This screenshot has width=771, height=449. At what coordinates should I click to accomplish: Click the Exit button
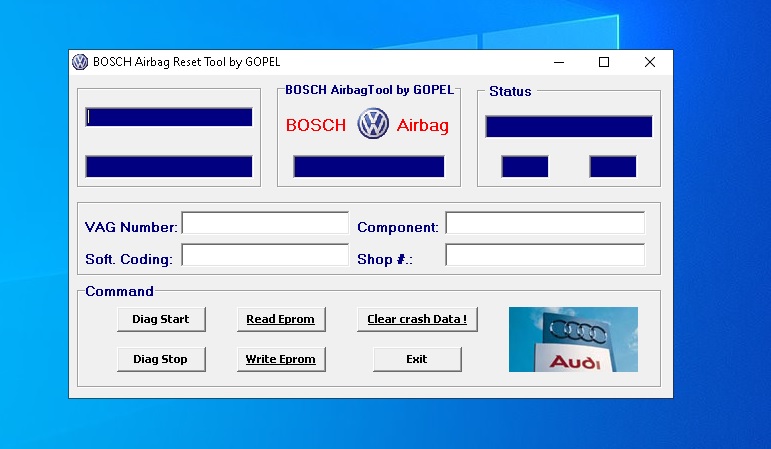[x=417, y=359]
